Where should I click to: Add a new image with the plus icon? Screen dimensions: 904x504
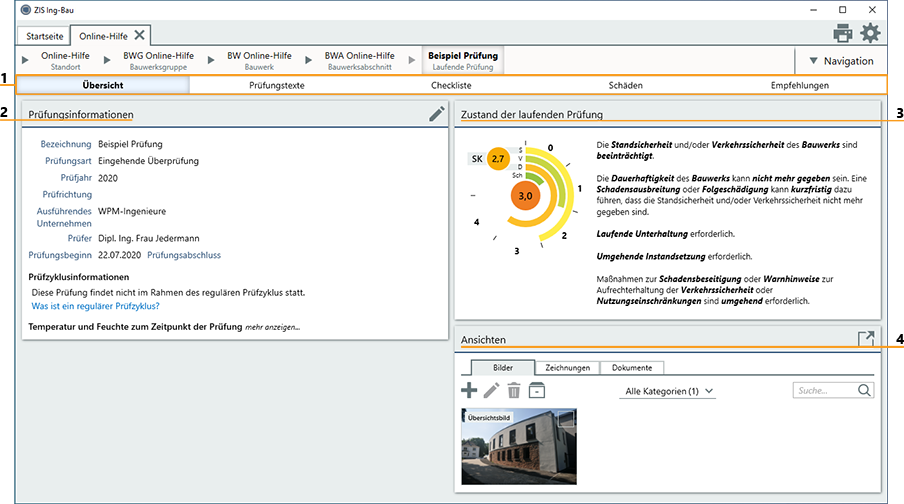(x=468, y=391)
